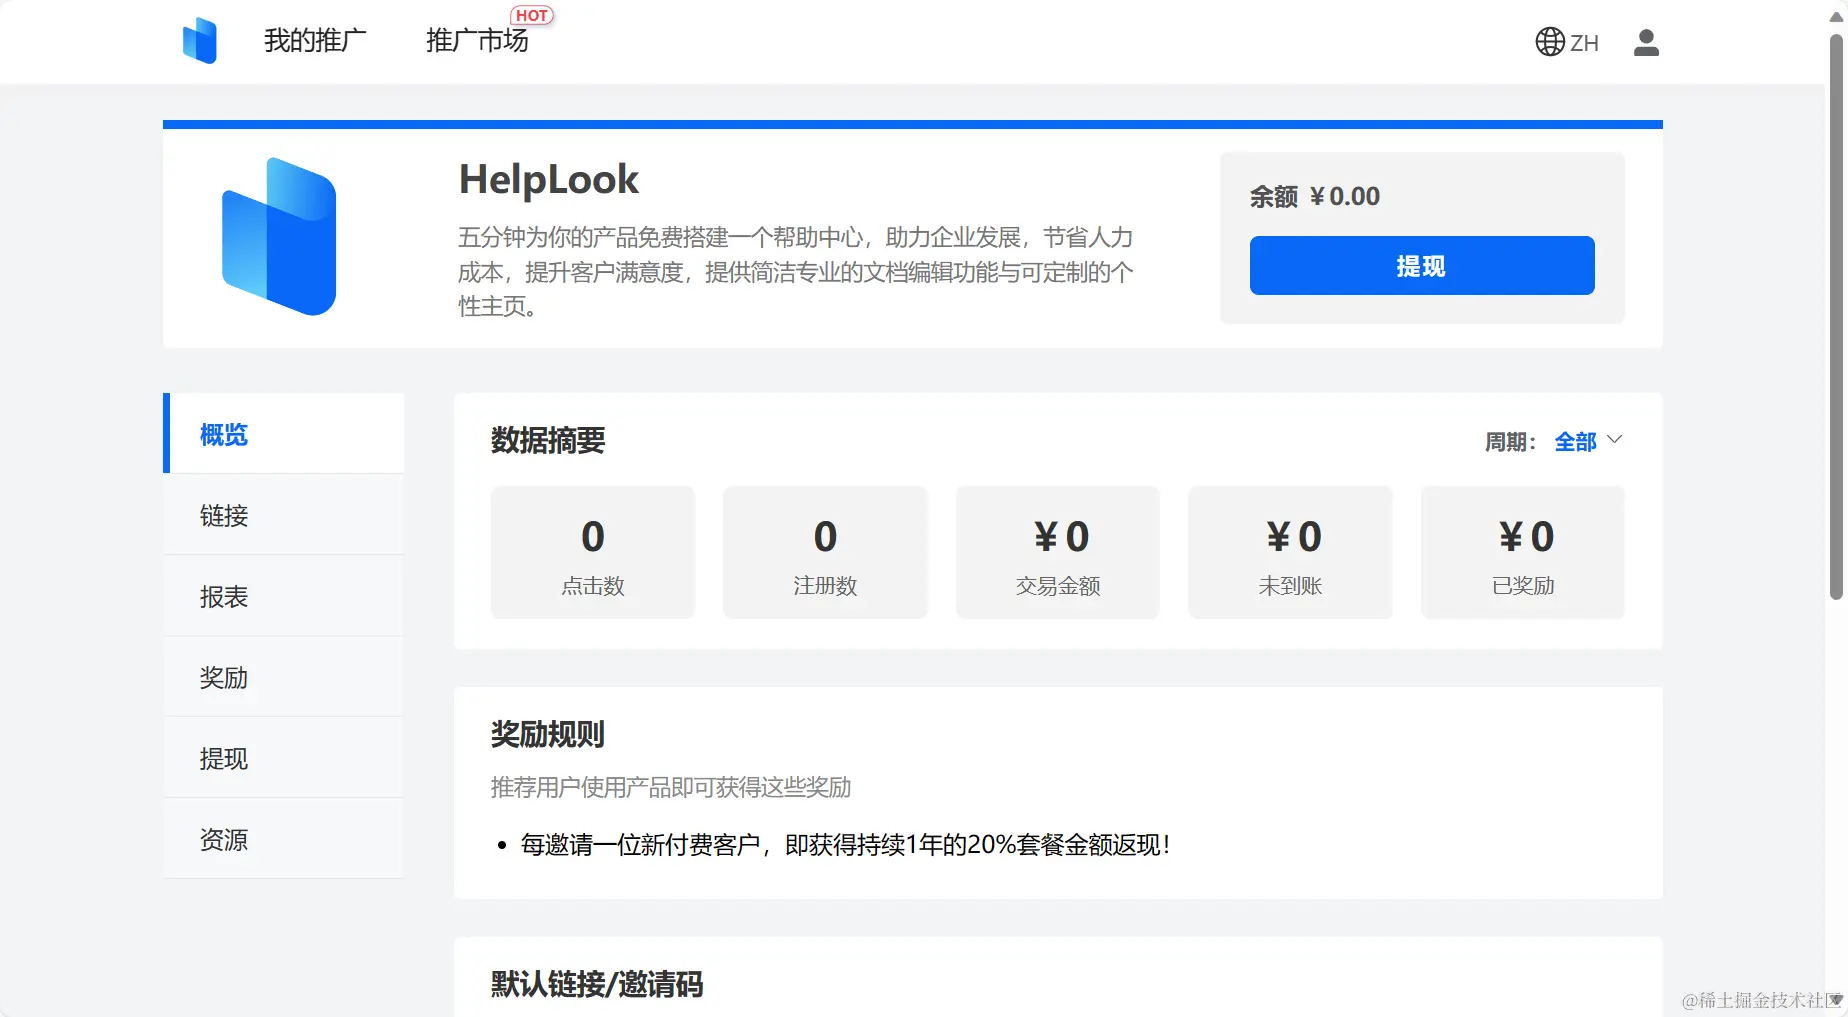
Task: Click the 余额 ¥0.00 balance text
Action: (x=1315, y=196)
